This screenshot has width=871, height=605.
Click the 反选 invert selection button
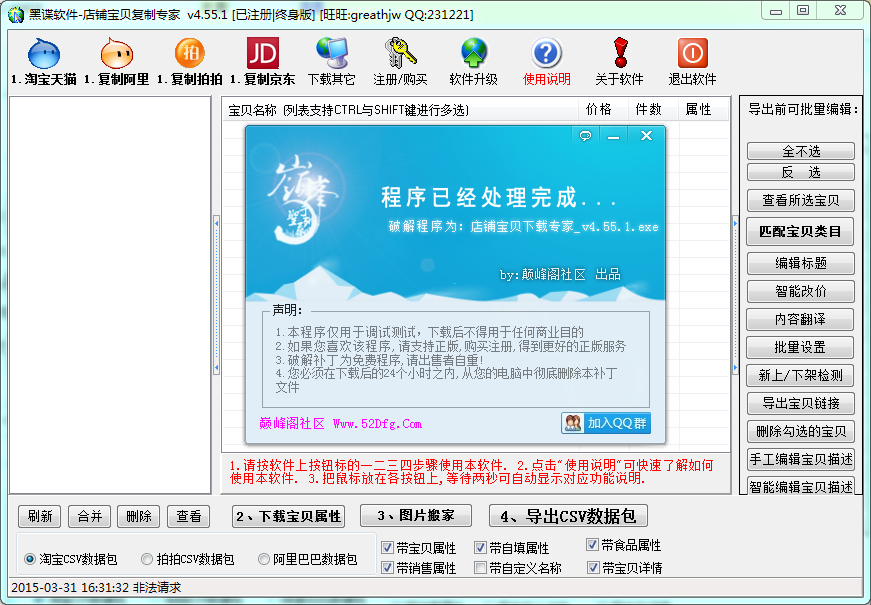tap(800, 172)
